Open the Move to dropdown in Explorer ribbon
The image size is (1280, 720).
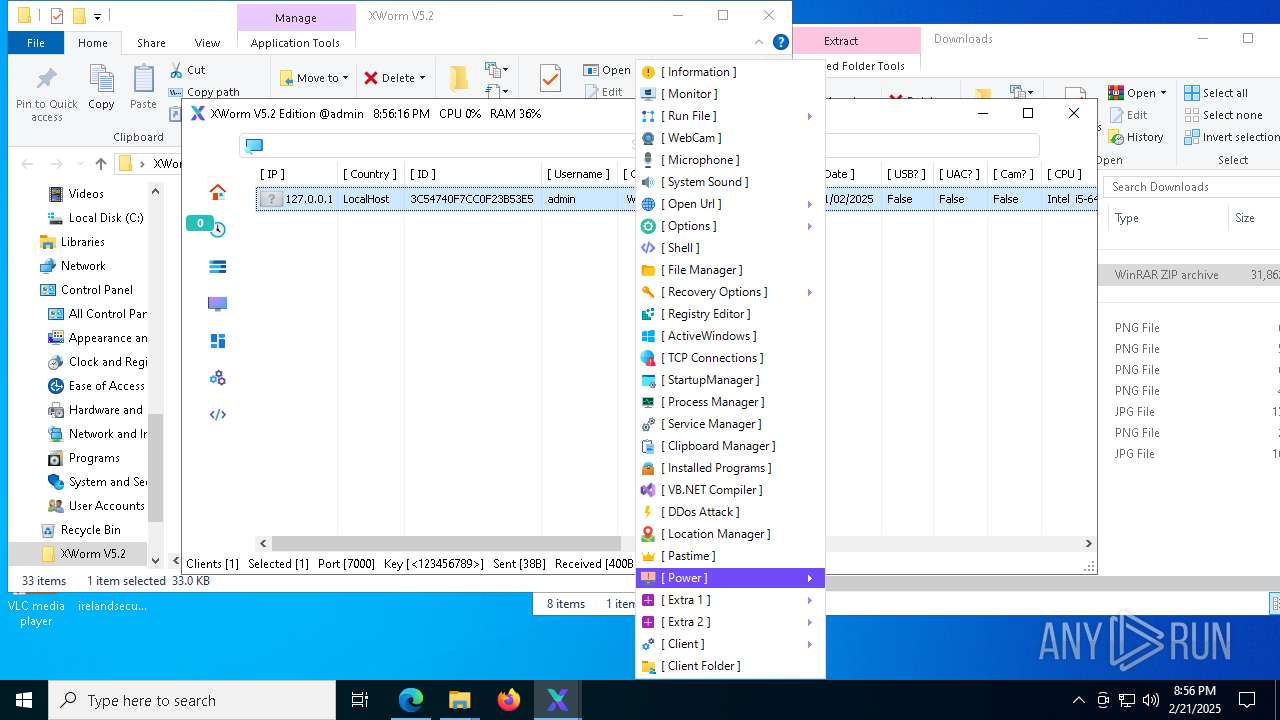(314, 77)
